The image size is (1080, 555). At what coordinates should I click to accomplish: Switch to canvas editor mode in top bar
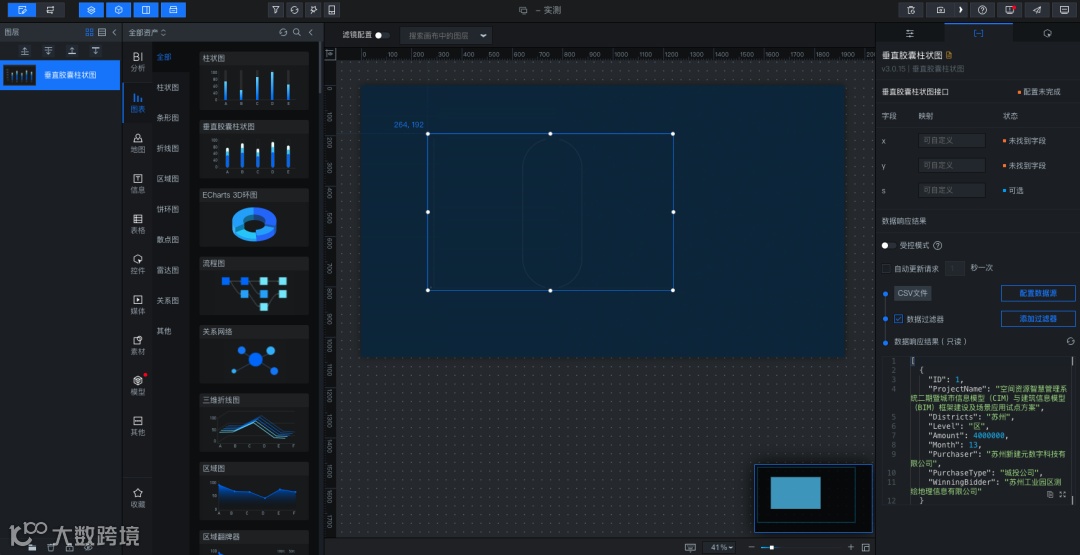[22, 10]
